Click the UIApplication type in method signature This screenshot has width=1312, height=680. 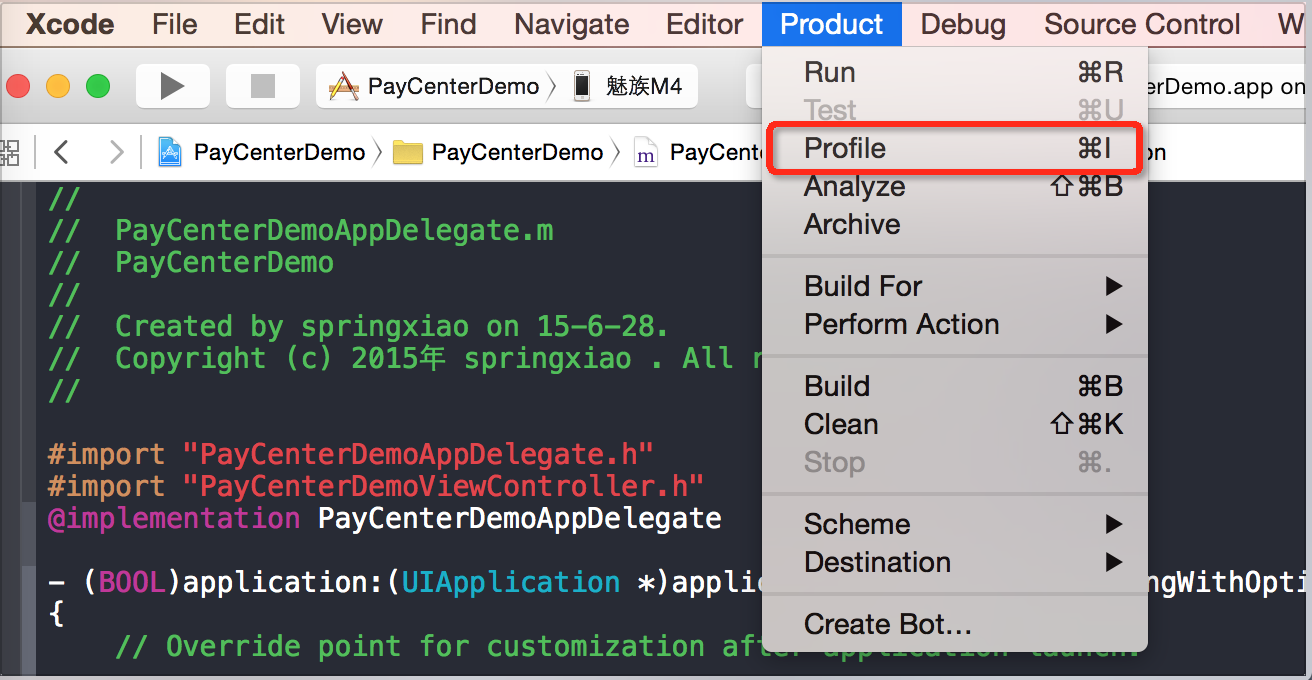pyautogui.click(x=510, y=582)
